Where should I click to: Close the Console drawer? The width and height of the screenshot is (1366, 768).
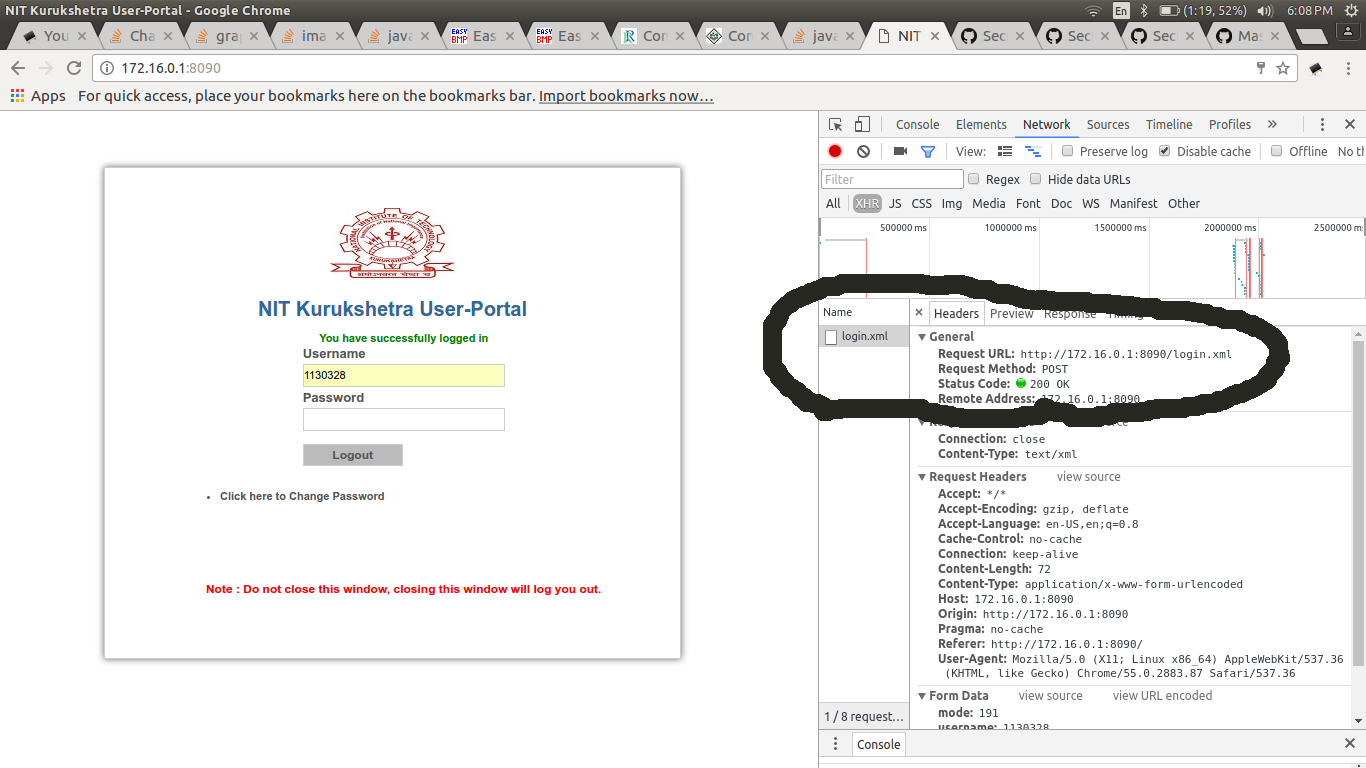[1349, 744]
